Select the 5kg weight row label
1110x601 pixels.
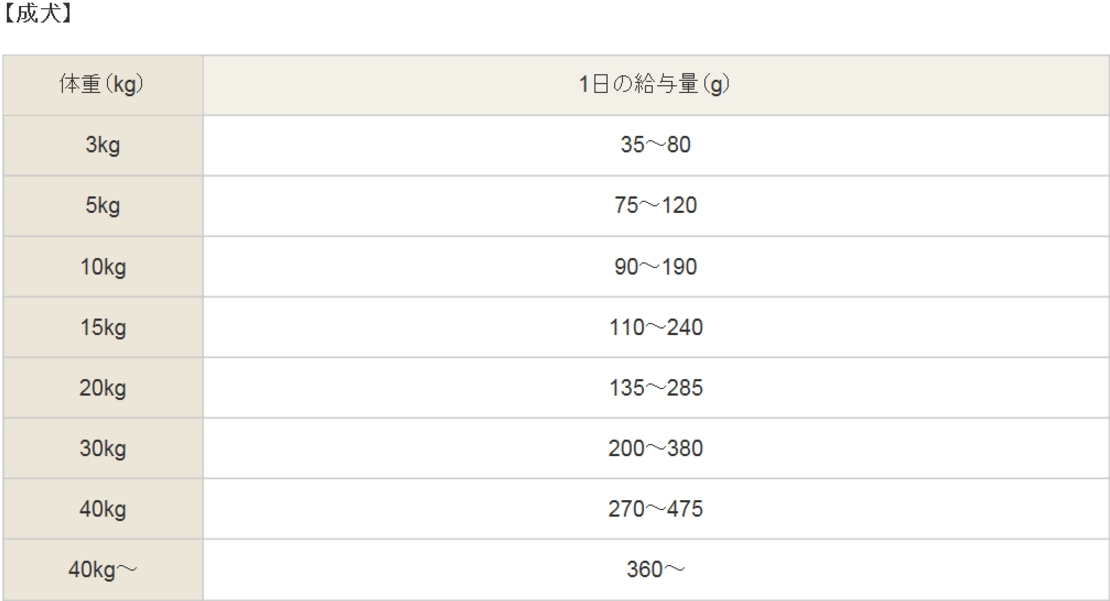pos(102,207)
